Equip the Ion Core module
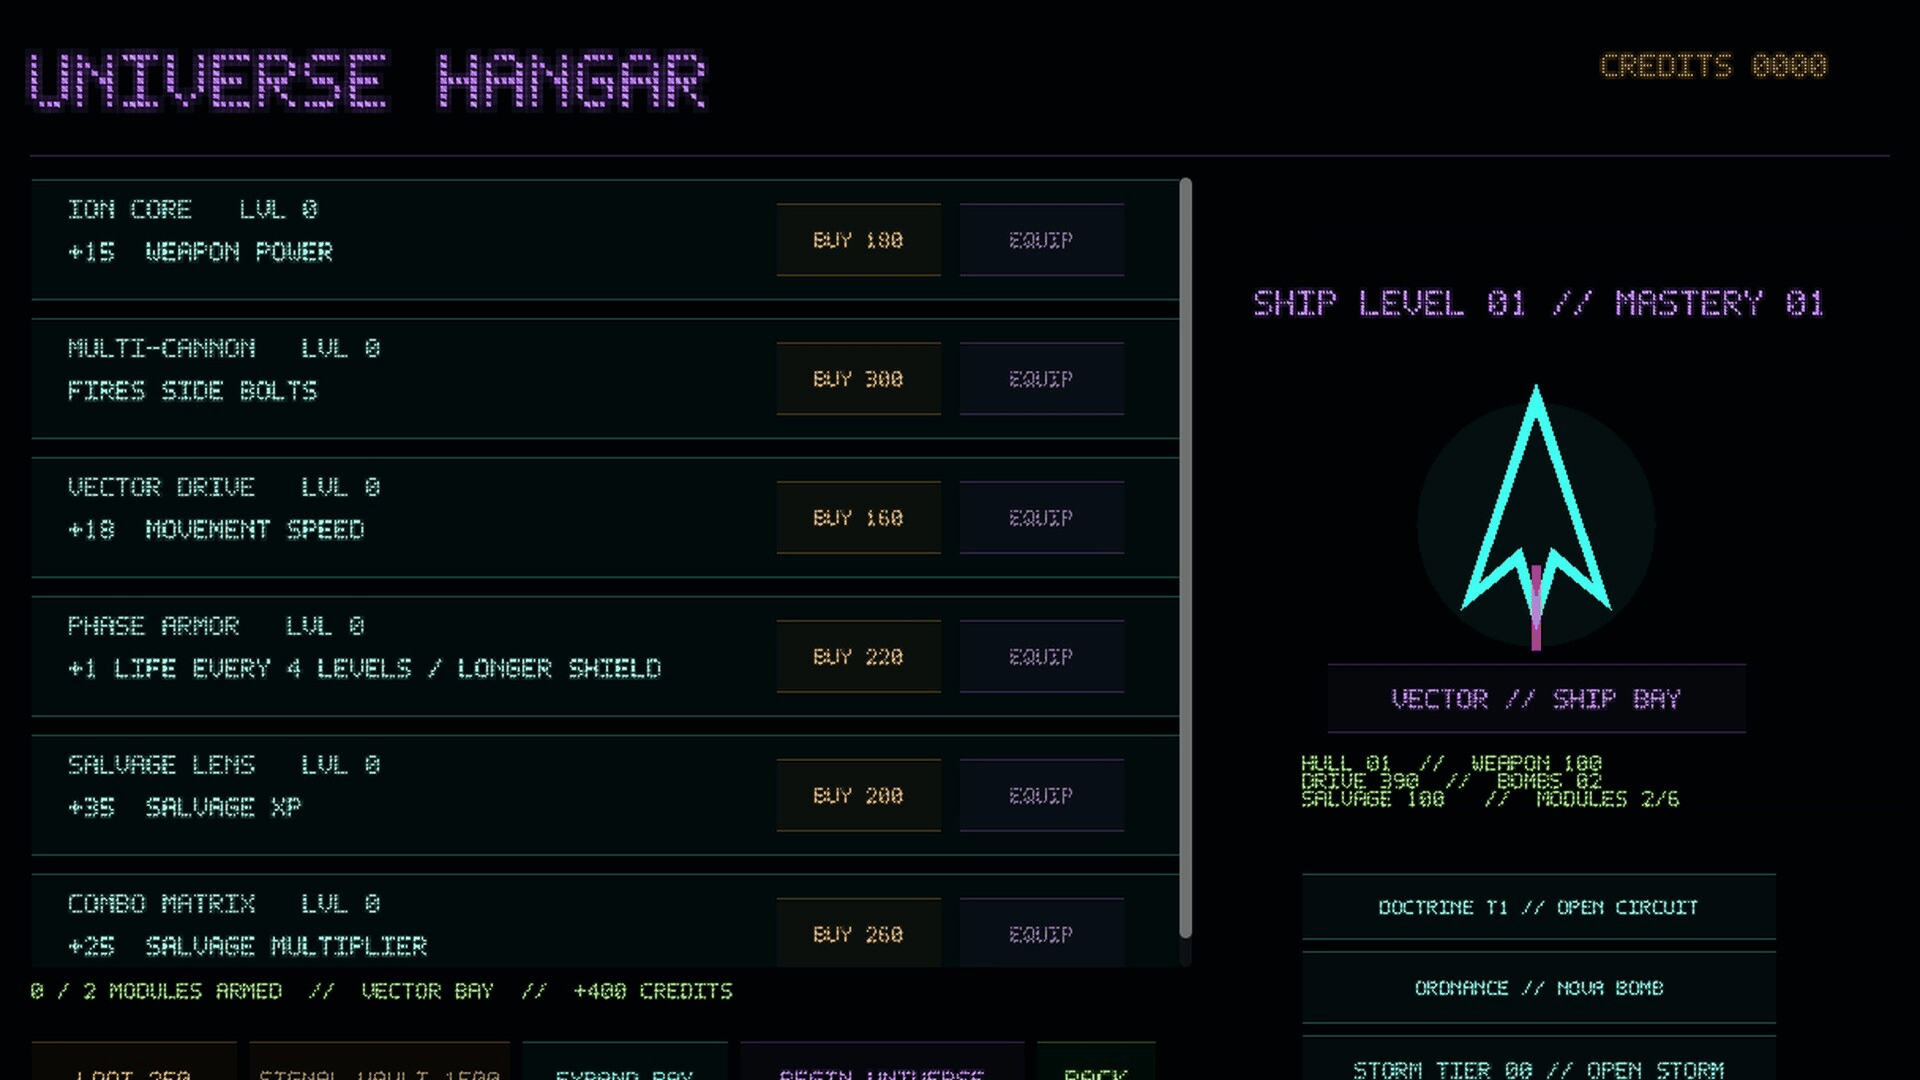 [x=1041, y=240]
